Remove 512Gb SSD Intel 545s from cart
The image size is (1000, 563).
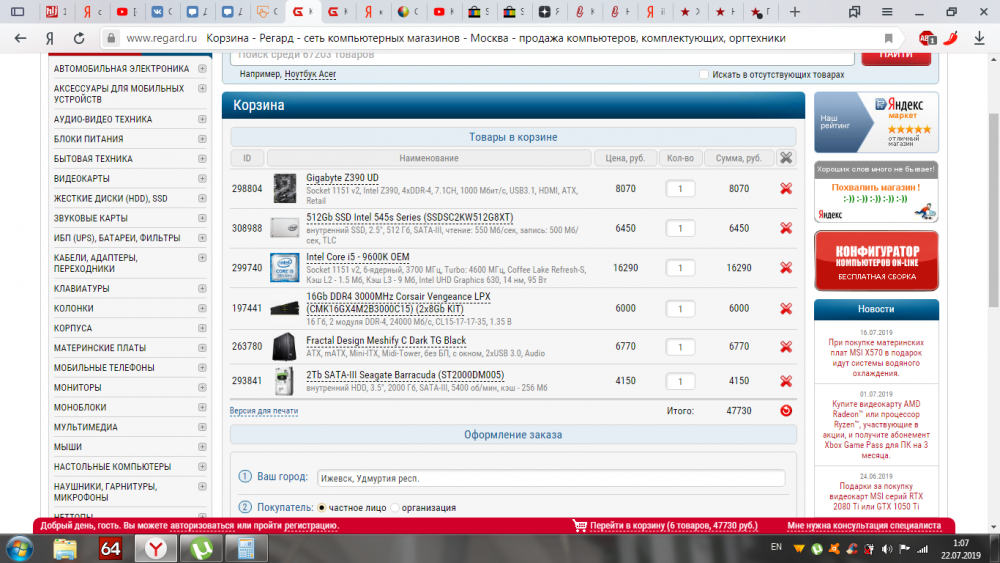pos(786,228)
